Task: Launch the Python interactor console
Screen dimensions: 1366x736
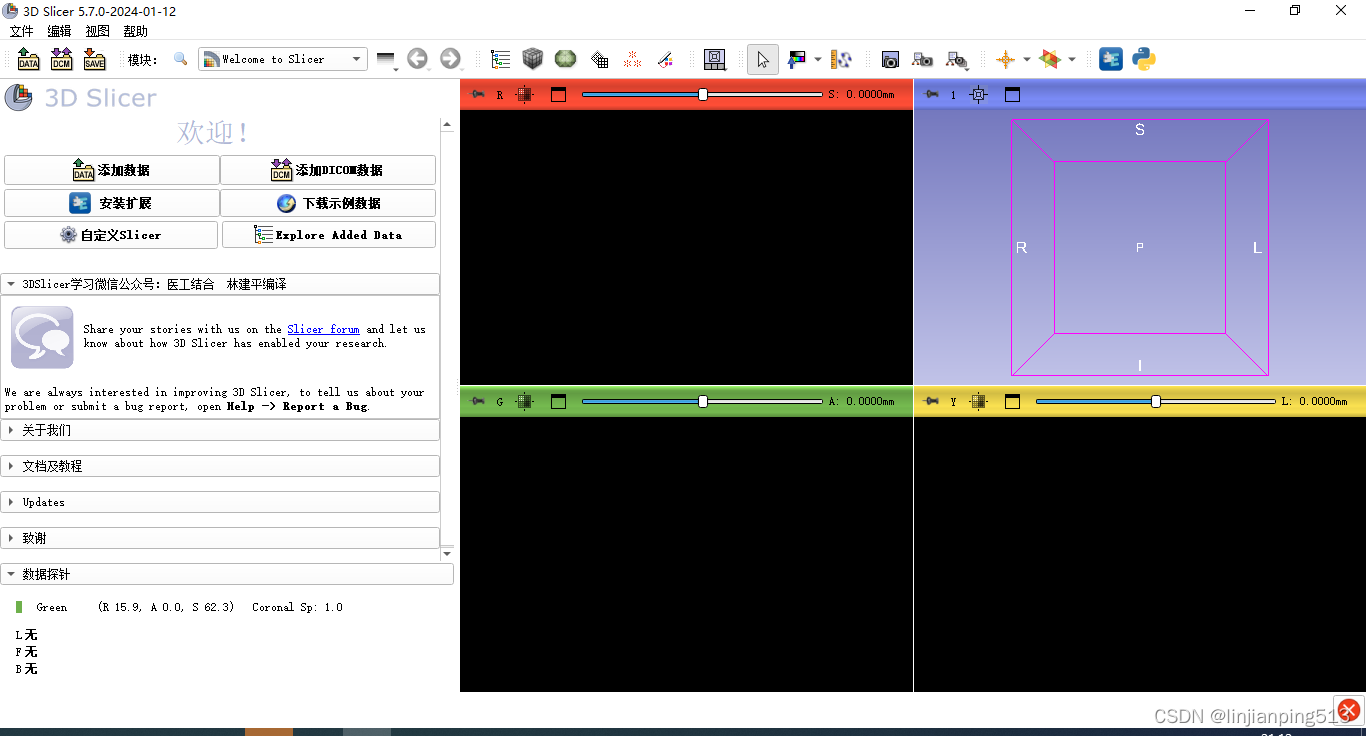Action: coord(1143,59)
